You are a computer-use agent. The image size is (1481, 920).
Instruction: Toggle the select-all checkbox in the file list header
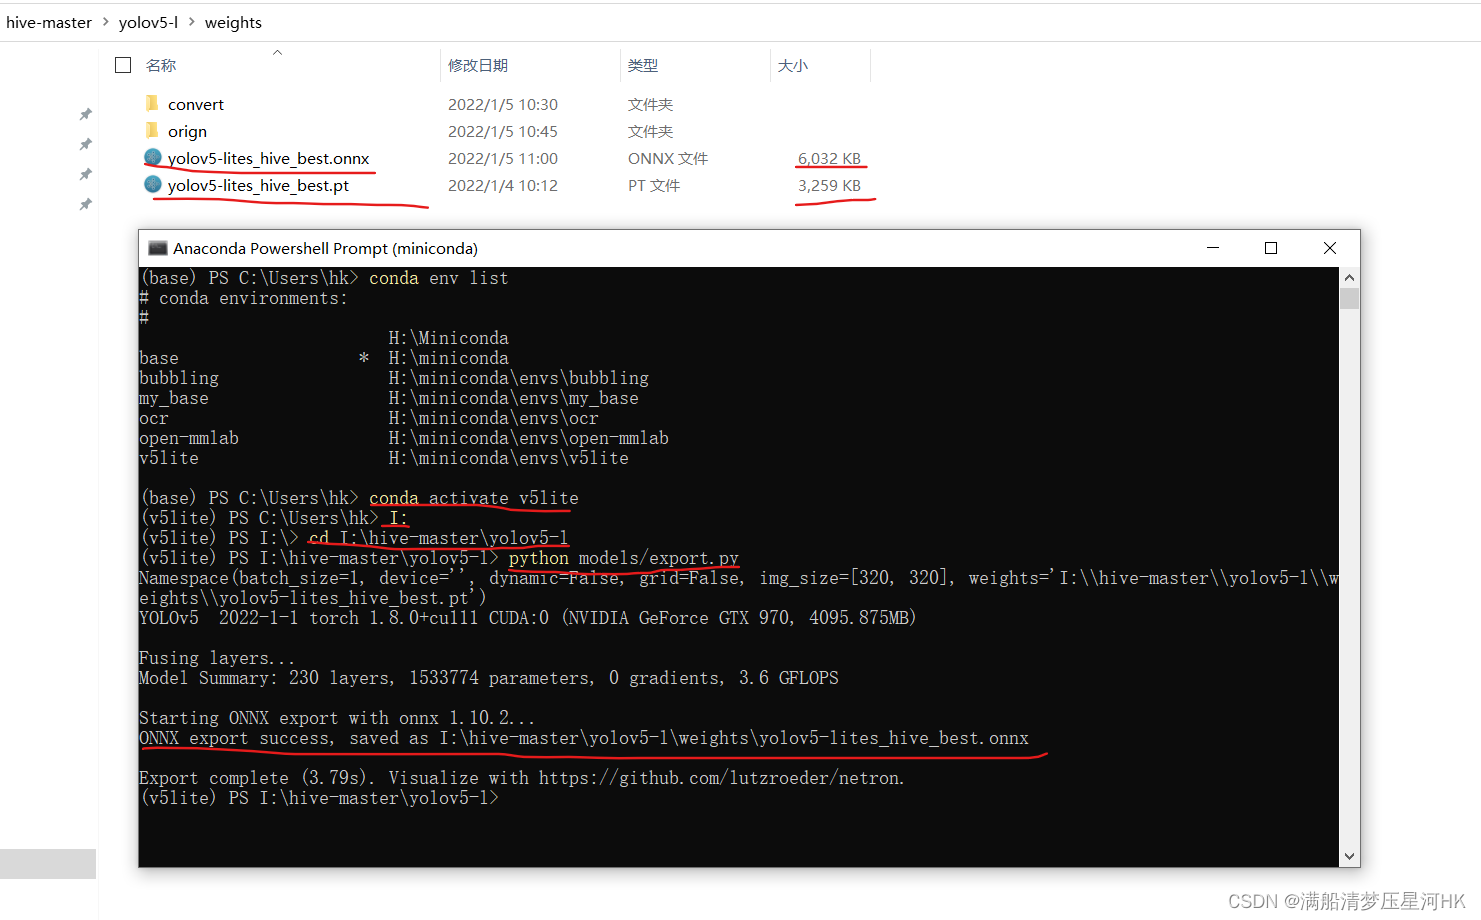(123, 65)
